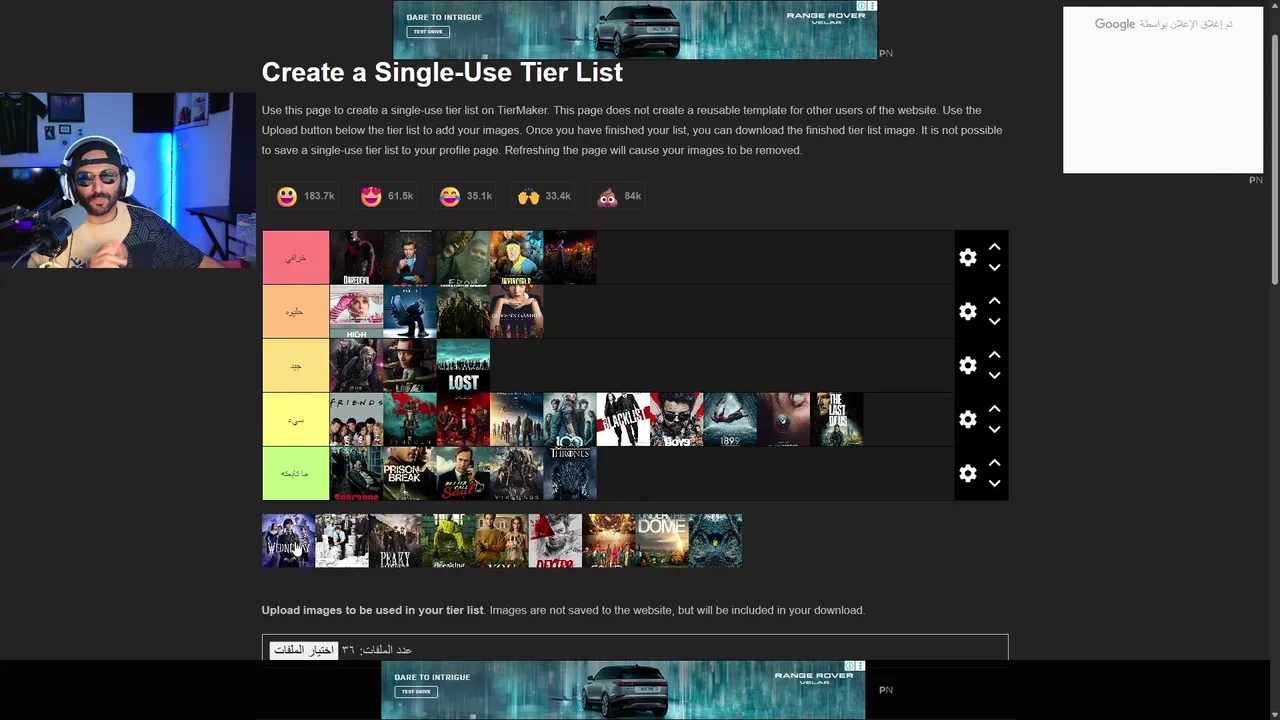This screenshot has width=1280, height=720.
Task: Open settings gear for the حلوه tier row
Action: click(x=967, y=311)
